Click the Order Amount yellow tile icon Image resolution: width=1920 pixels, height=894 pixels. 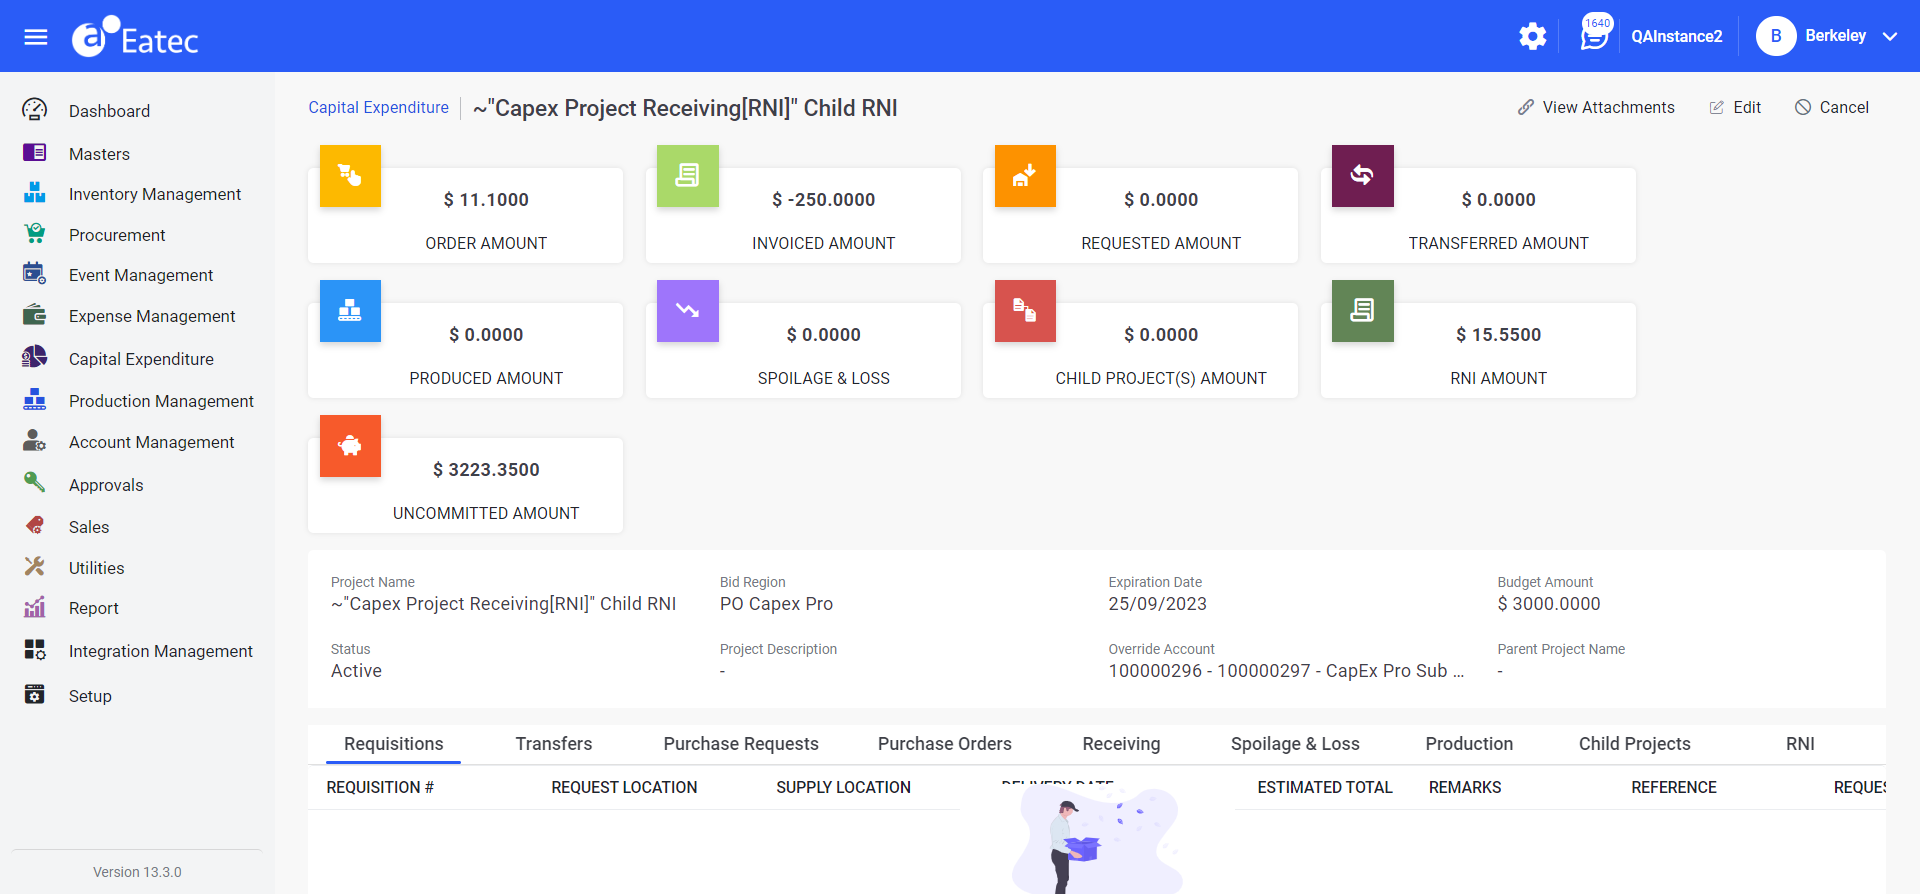(x=350, y=176)
